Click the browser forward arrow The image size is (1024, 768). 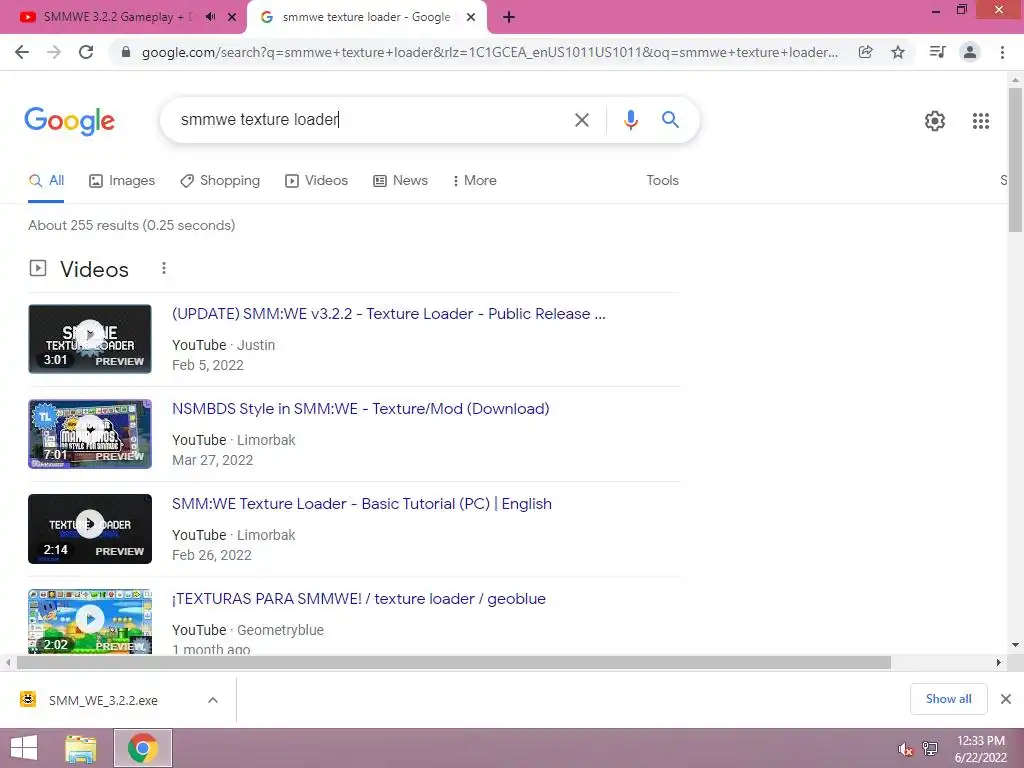pos(54,52)
